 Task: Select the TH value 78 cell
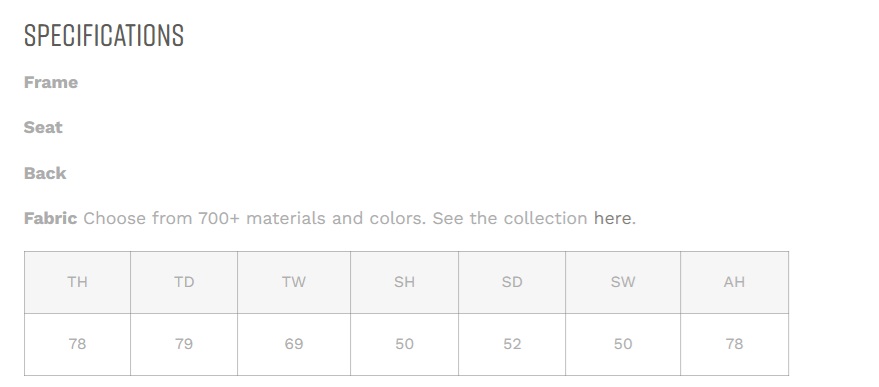pos(77,344)
